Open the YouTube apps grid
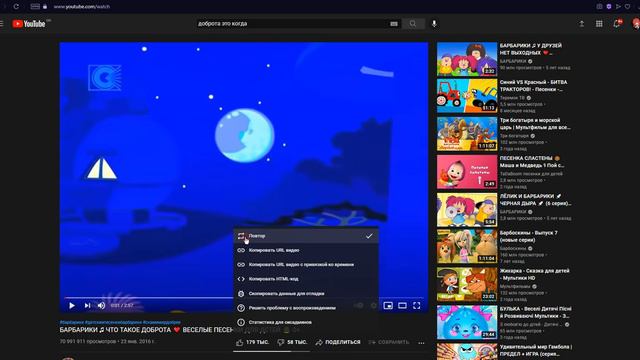 [x=599, y=24]
